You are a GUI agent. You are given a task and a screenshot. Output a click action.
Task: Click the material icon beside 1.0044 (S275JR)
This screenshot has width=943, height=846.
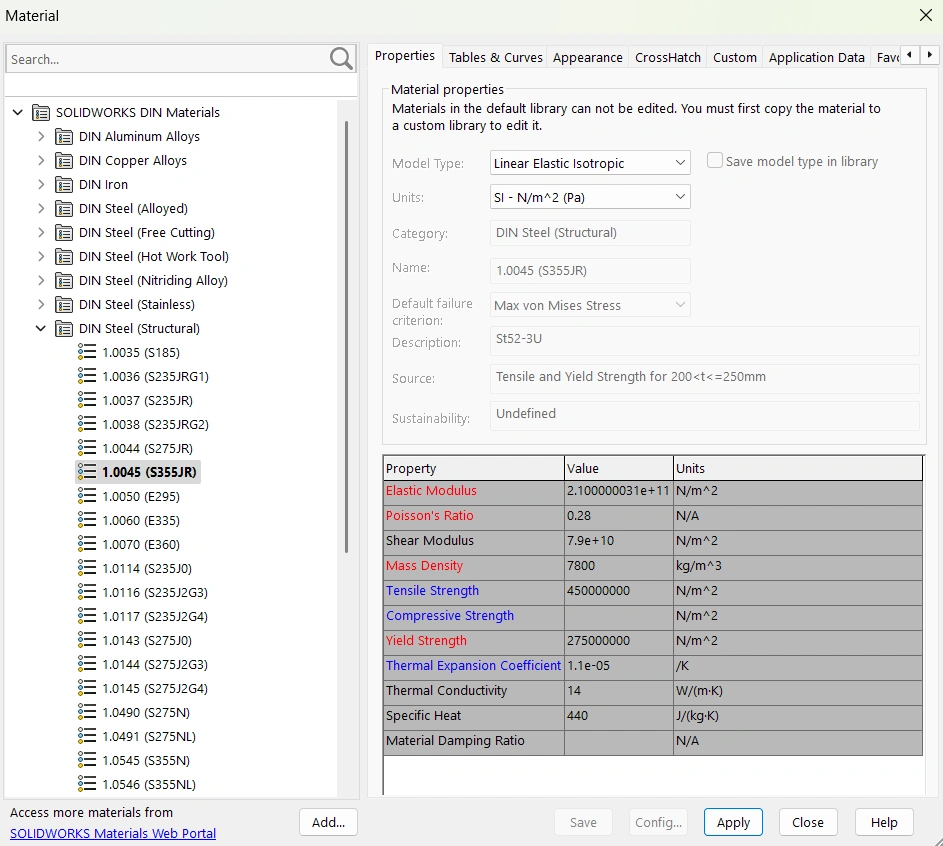pyautogui.click(x=87, y=448)
